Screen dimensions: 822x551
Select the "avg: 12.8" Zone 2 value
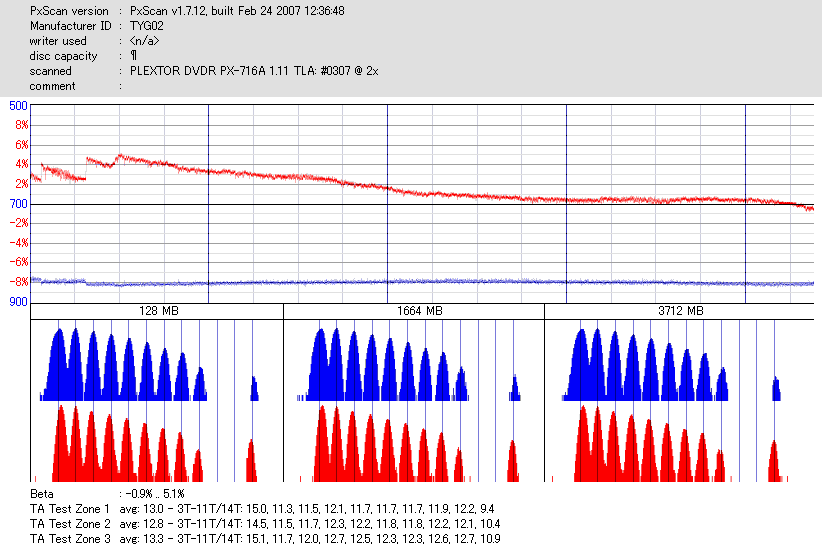[142, 524]
